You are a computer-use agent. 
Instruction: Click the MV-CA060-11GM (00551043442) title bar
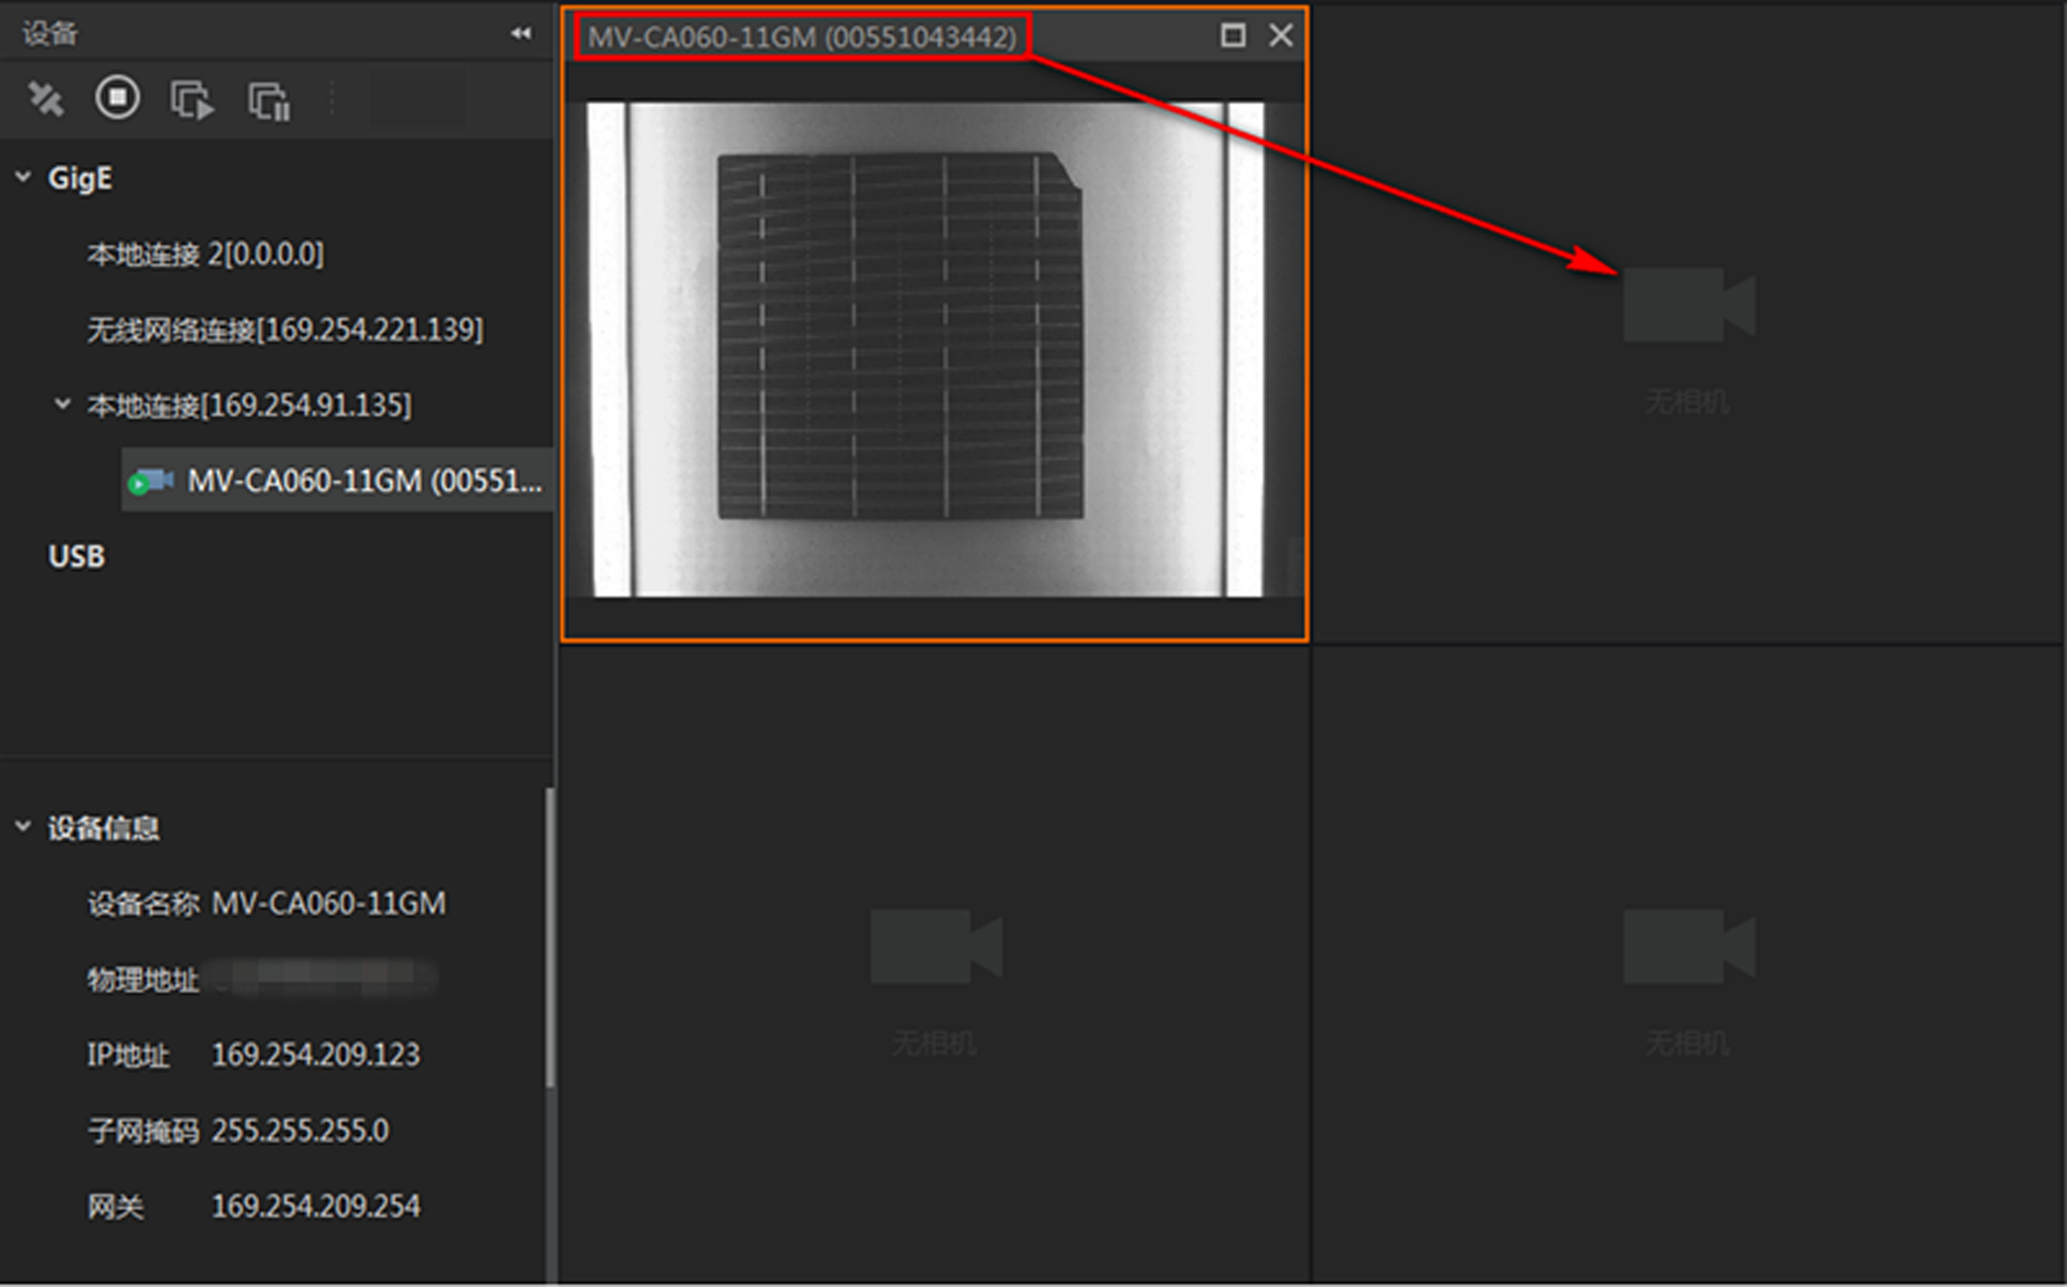[801, 37]
